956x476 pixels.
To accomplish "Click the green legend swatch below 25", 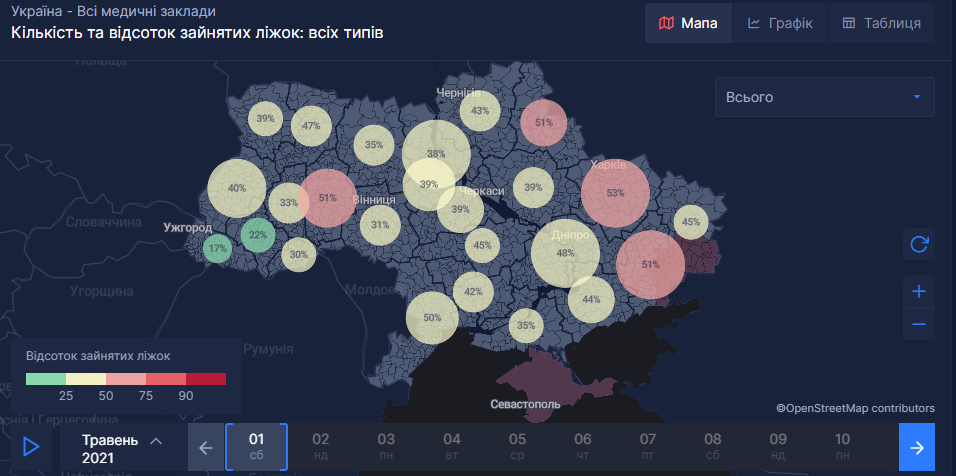I will [46, 379].
